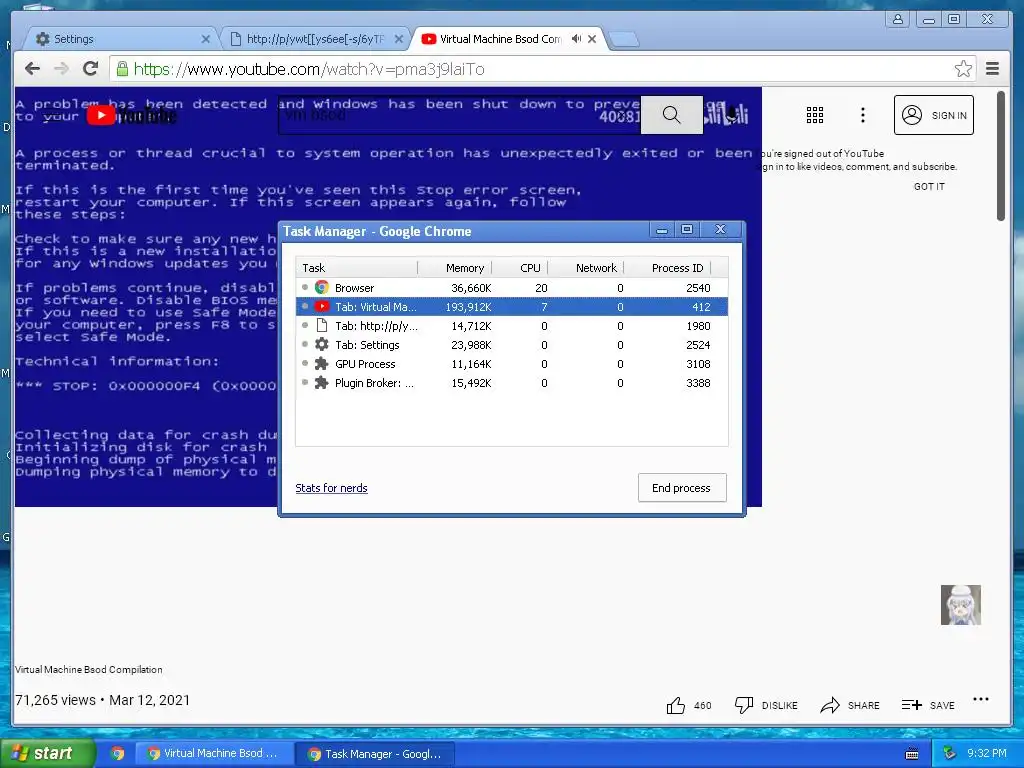Click the End process button
Viewport: 1024px width, 768px height.
[x=682, y=488]
